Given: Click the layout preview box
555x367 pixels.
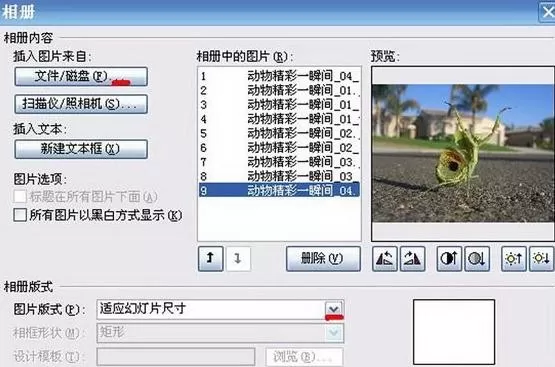Looking at the screenshot, I should tap(454, 332).
